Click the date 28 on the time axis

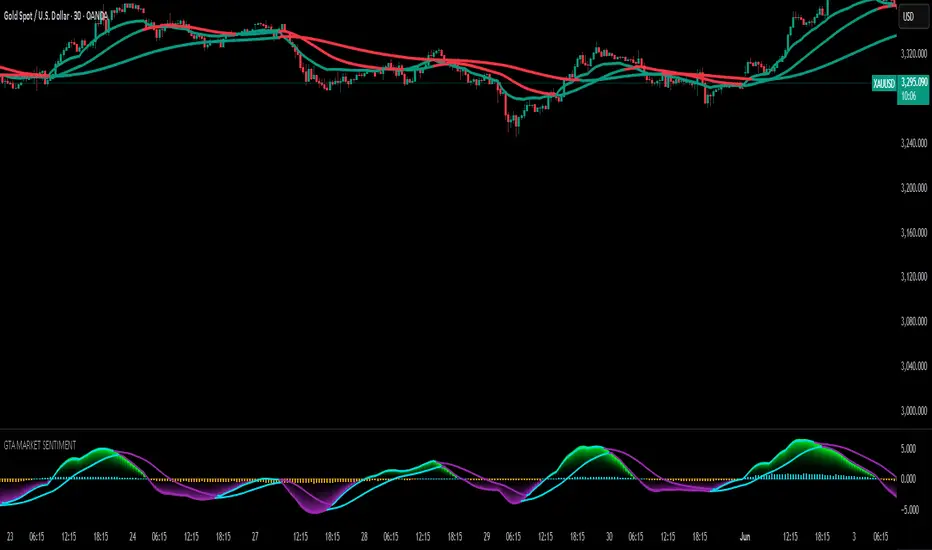[364, 537]
